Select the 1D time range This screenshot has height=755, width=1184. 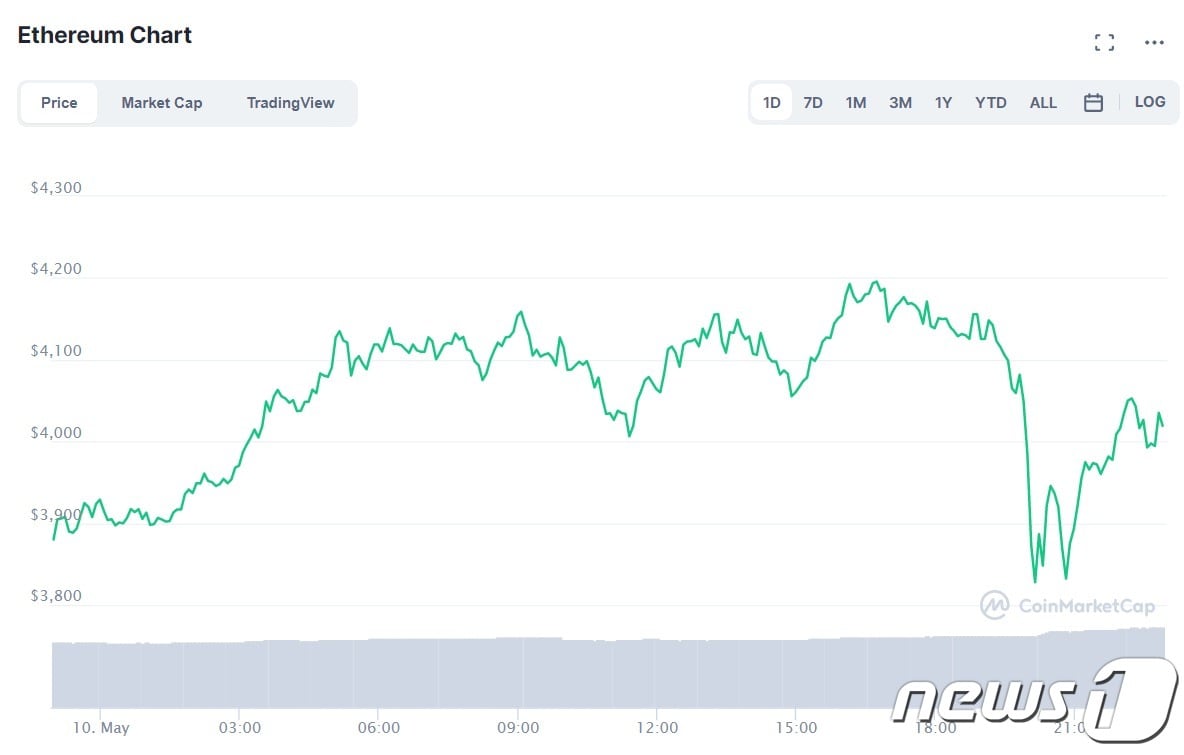(x=772, y=103)
